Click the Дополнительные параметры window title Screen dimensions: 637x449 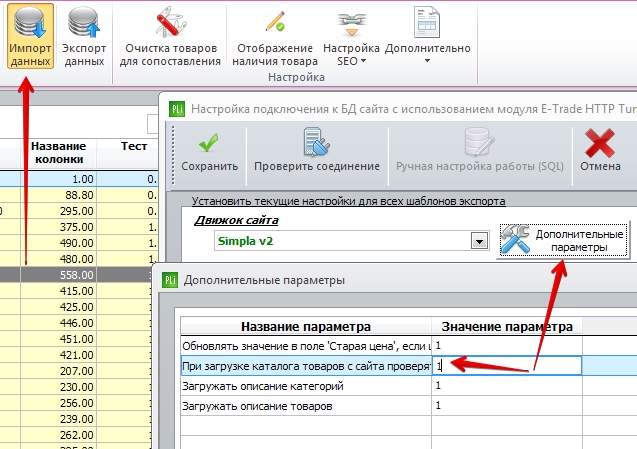[264, 280]
